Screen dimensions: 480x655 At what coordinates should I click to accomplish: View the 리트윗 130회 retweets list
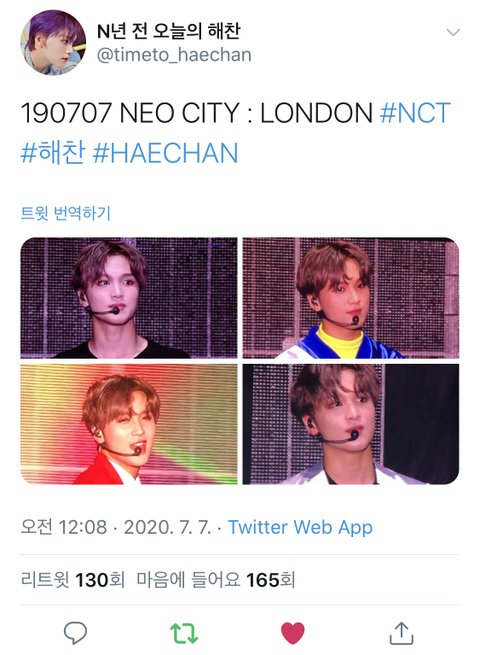(x=73, y=580)
